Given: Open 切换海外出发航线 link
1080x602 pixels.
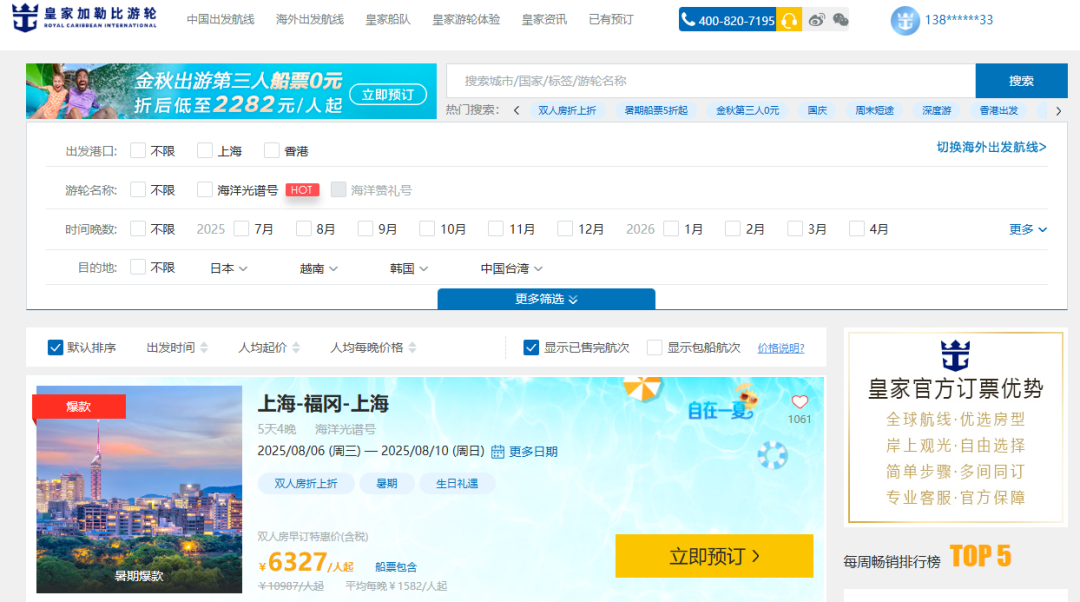Looking at the screenshot, I should (991, 147).
